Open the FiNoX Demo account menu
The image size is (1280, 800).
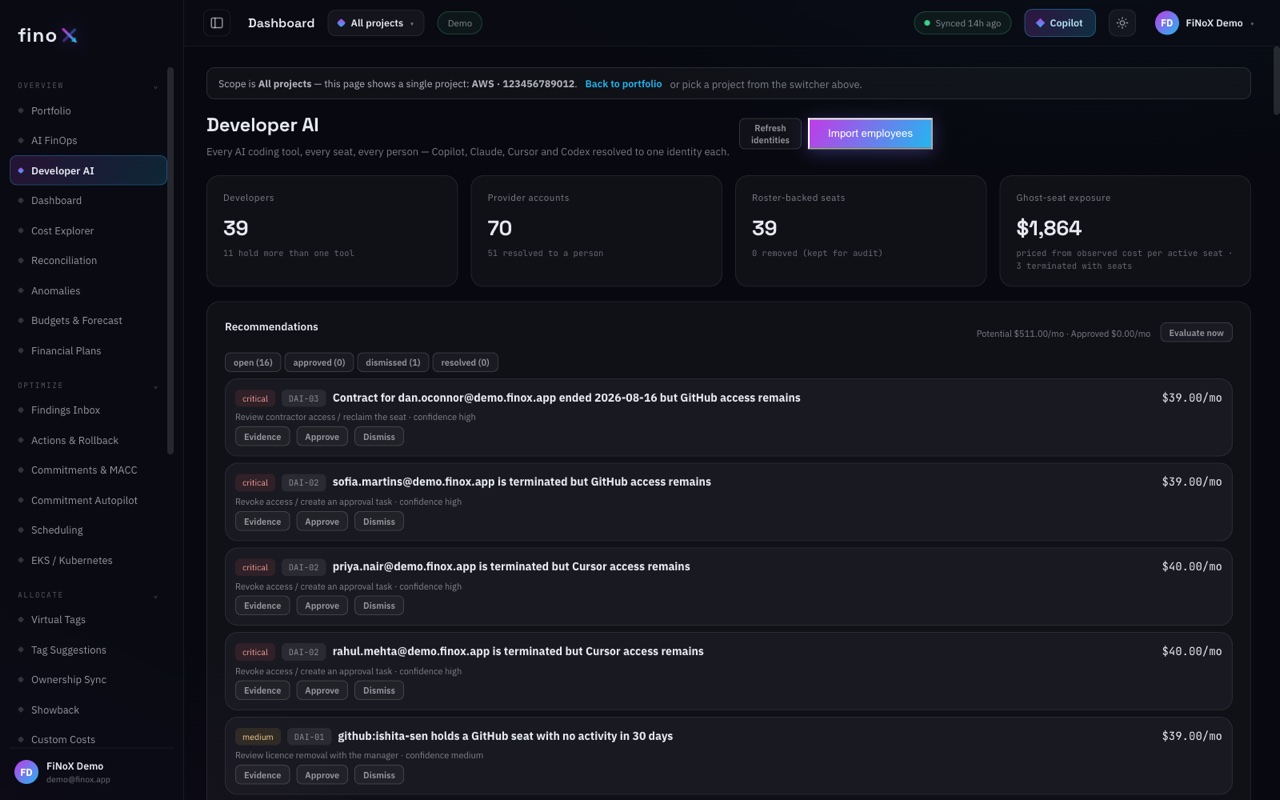1205,23
